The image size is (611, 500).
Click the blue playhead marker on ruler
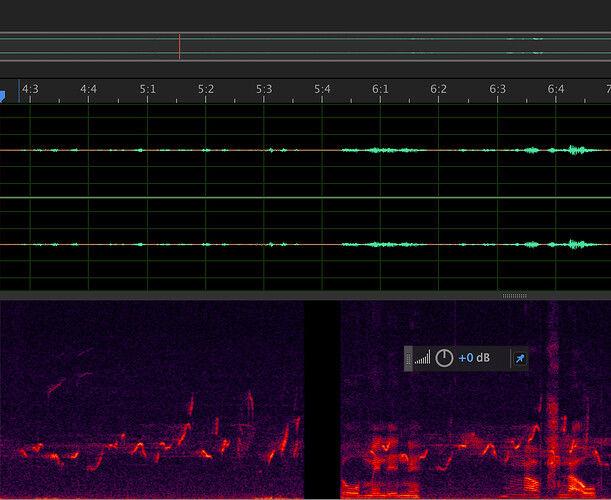pyautogui.click(x=3, y=96)
